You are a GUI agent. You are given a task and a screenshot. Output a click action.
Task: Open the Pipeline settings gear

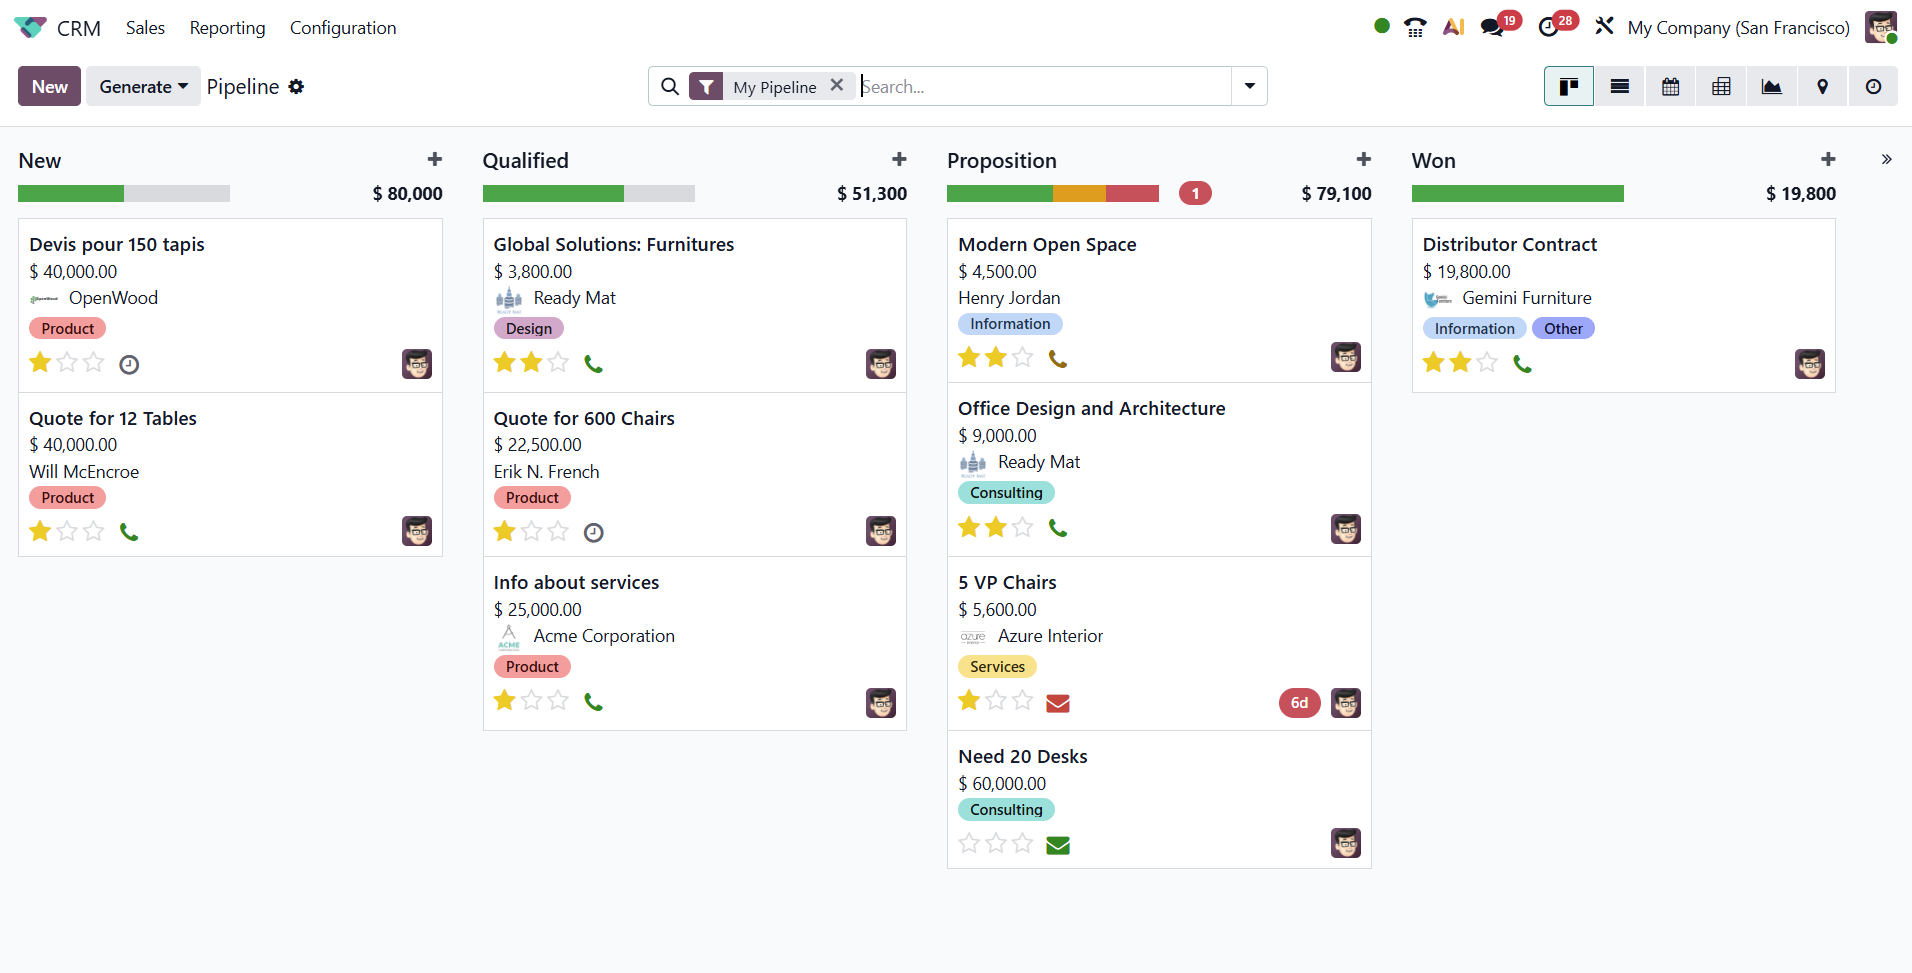tap(296, 87)
